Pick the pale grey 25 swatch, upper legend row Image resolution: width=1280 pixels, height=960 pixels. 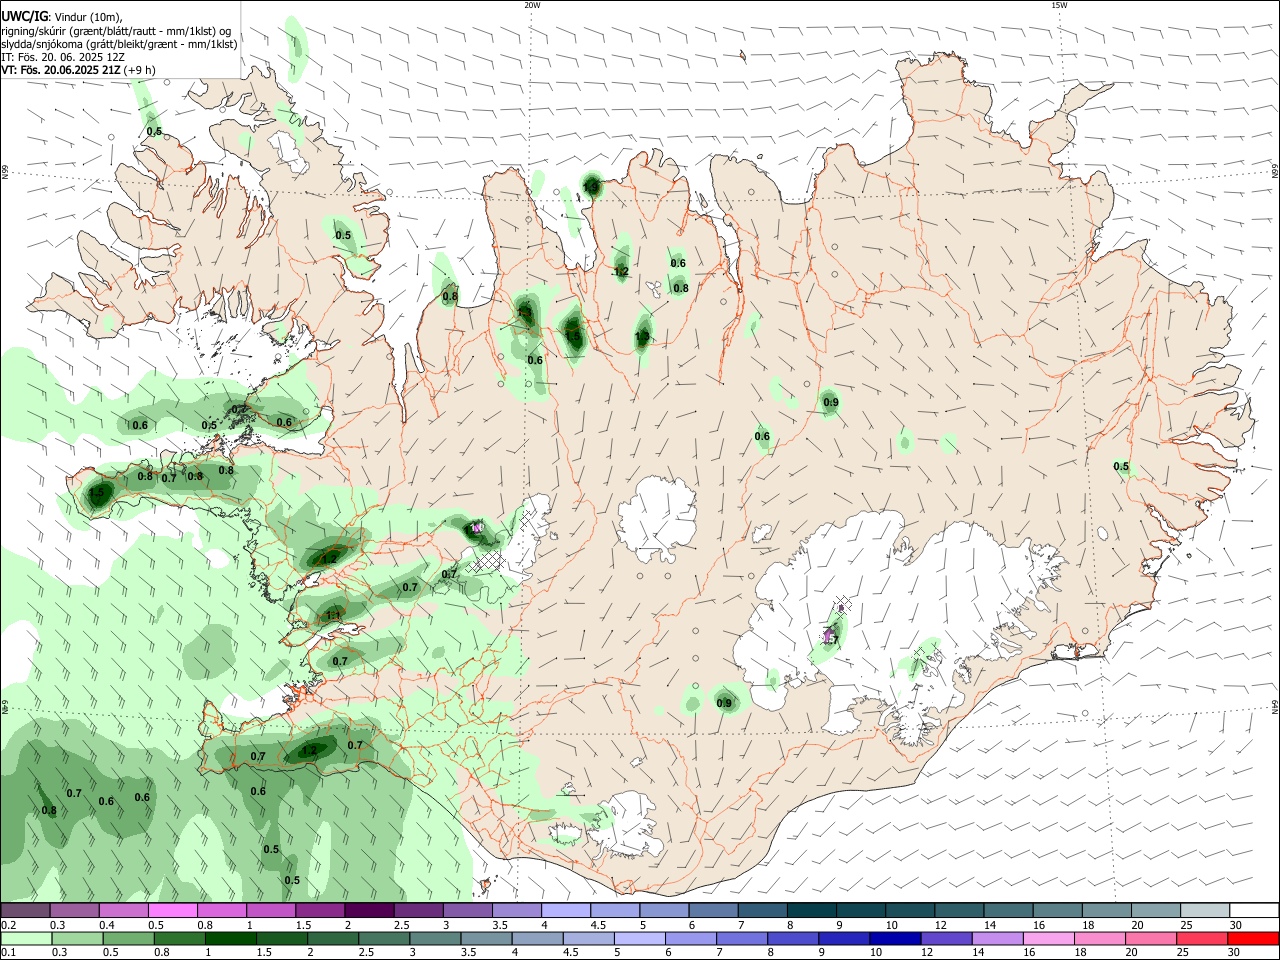1204,910
